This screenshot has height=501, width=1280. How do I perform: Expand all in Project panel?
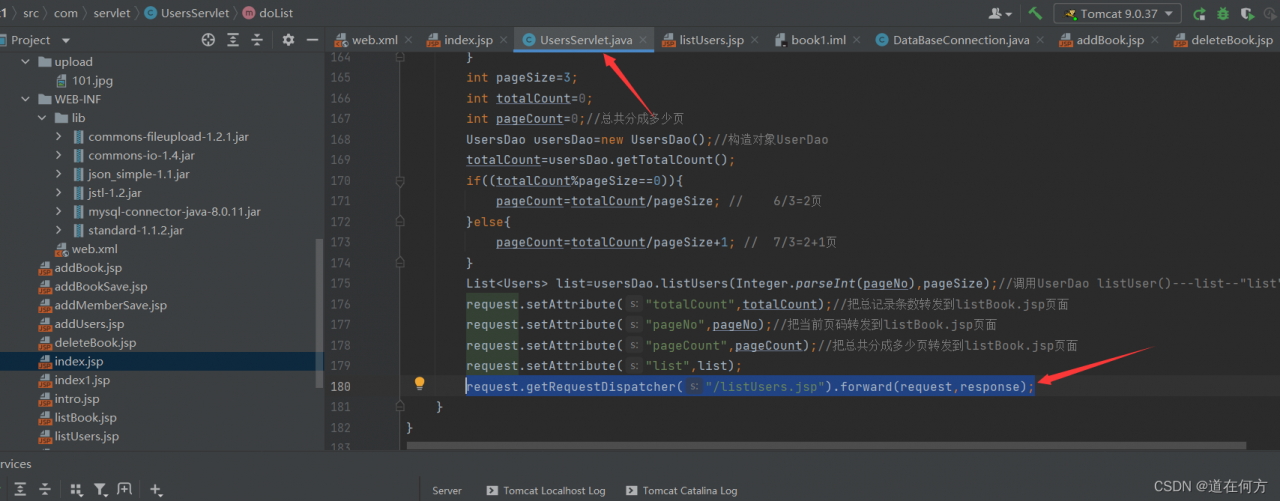point(233,40)
